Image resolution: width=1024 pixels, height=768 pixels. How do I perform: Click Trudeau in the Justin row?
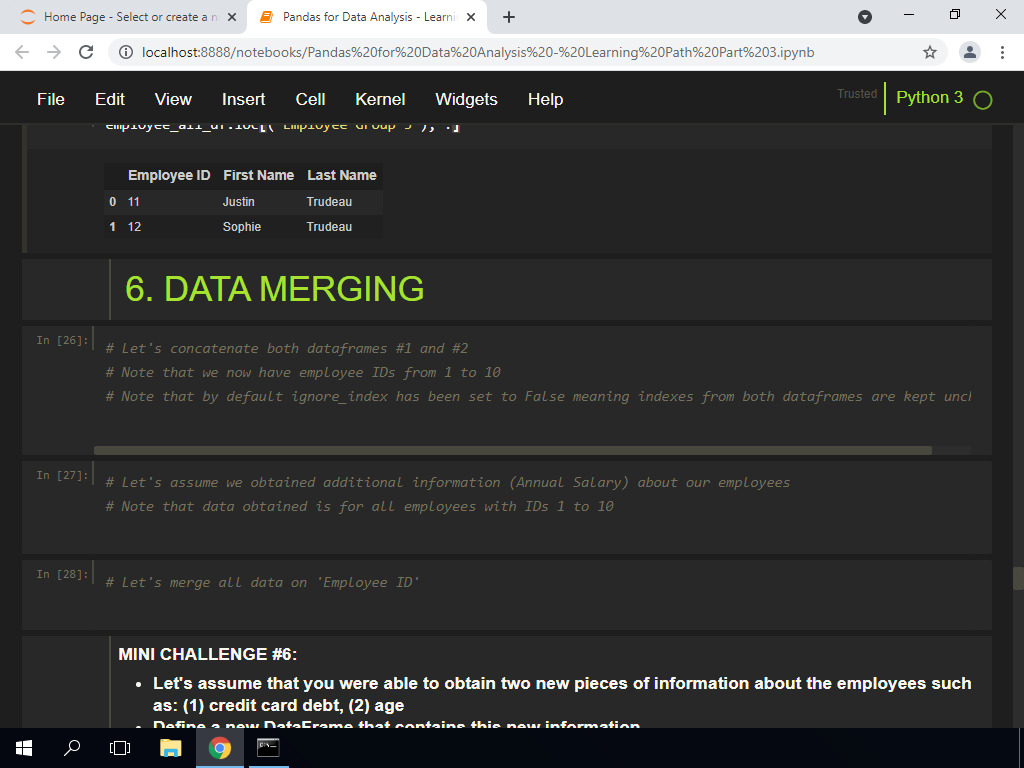(329, 202)
